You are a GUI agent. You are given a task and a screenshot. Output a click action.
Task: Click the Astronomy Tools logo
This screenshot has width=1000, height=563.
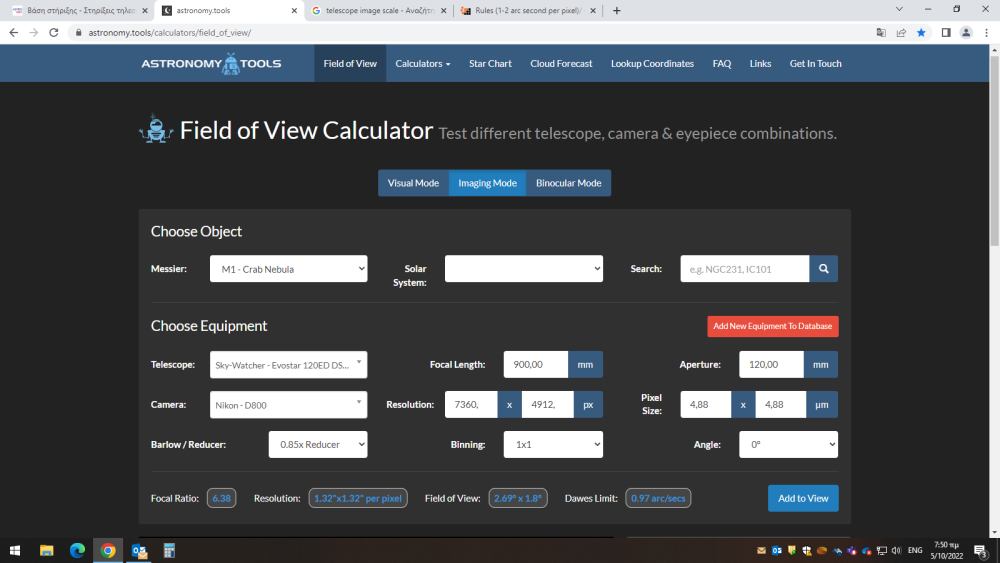click(x=211, y=64)
